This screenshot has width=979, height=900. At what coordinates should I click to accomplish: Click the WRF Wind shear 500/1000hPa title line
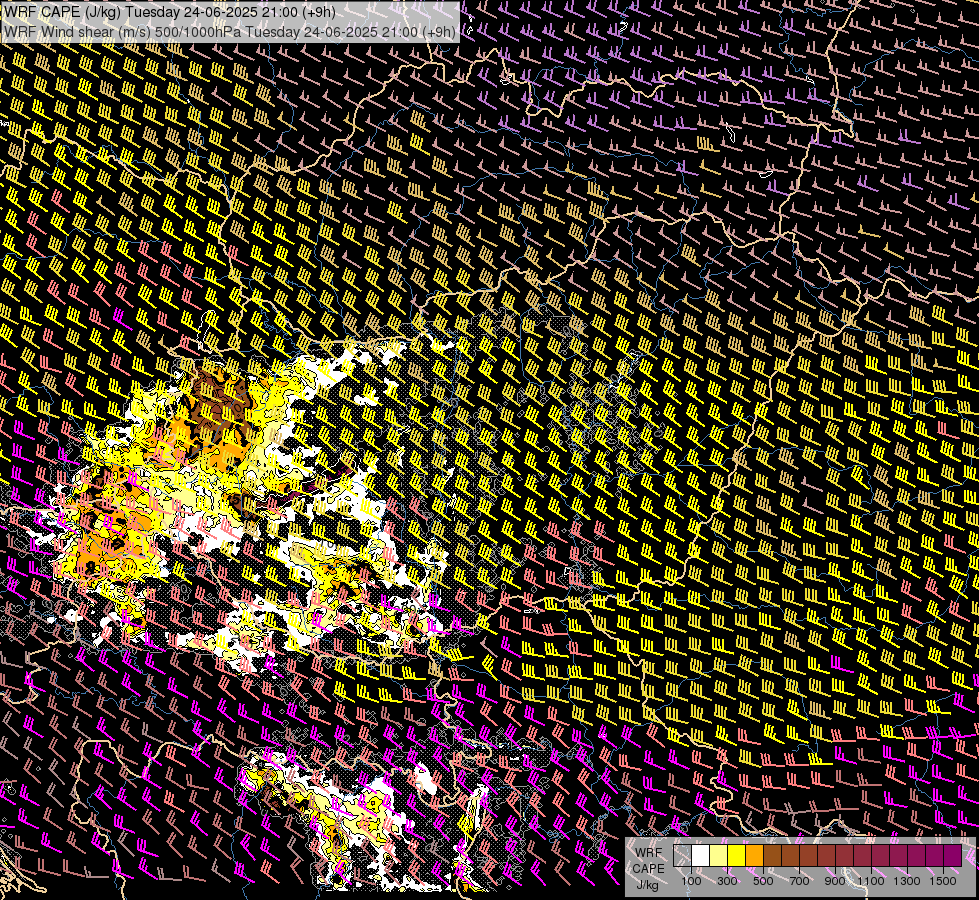tap(230, 31)
